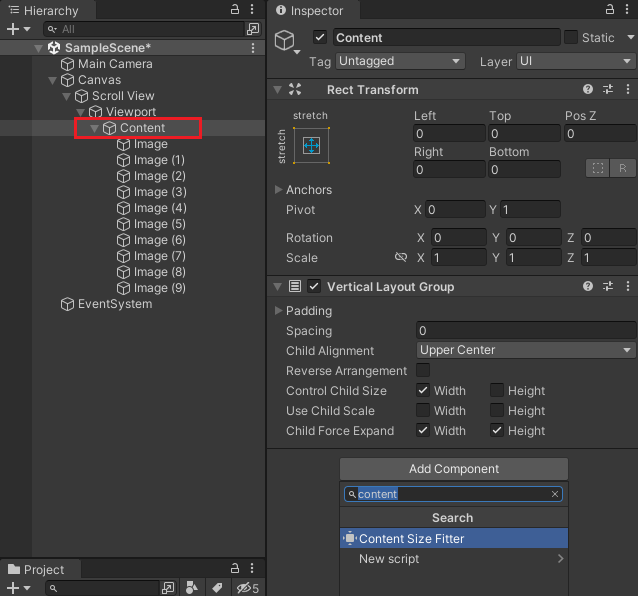Collapse the Scroll View tree node
Image resolution: width=638 pixels, height=596 pixels.
[x=67, y=96]
